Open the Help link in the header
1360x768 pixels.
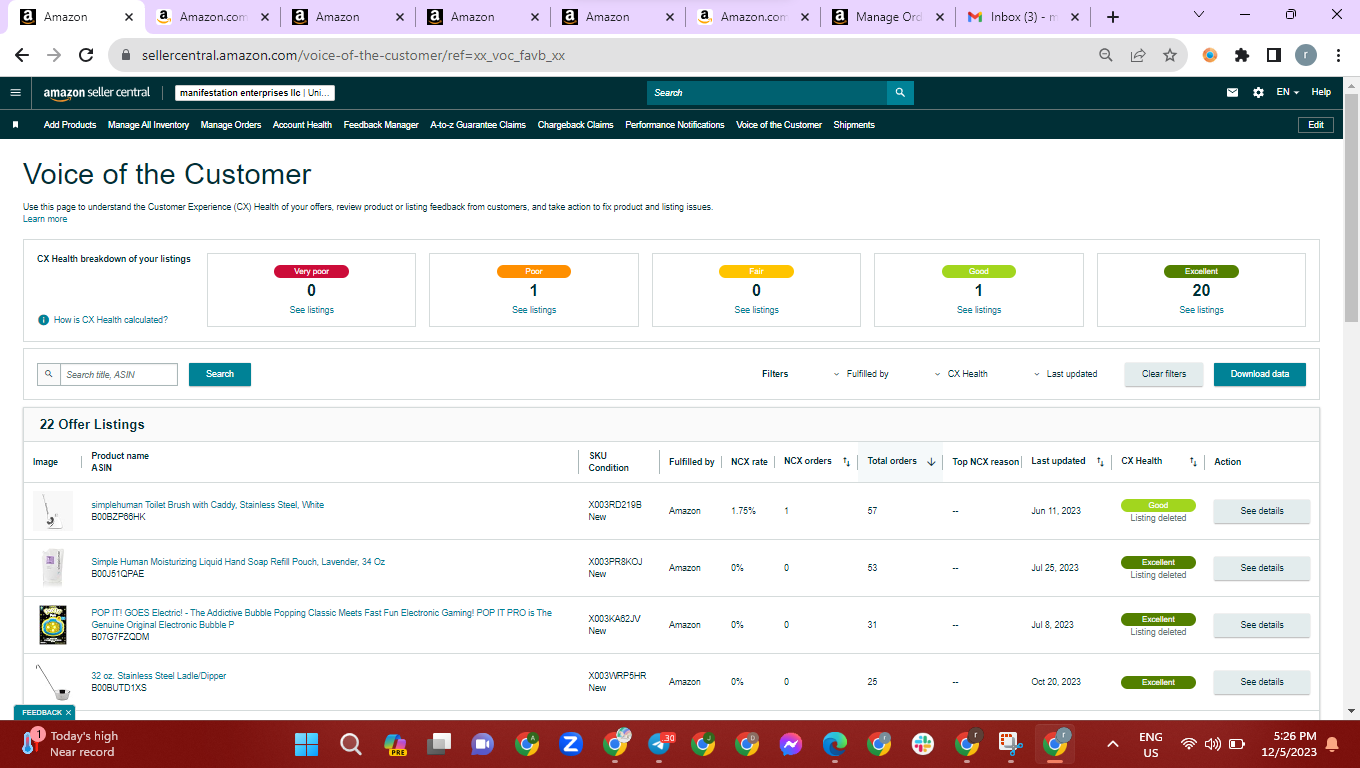pos(1321,92)
